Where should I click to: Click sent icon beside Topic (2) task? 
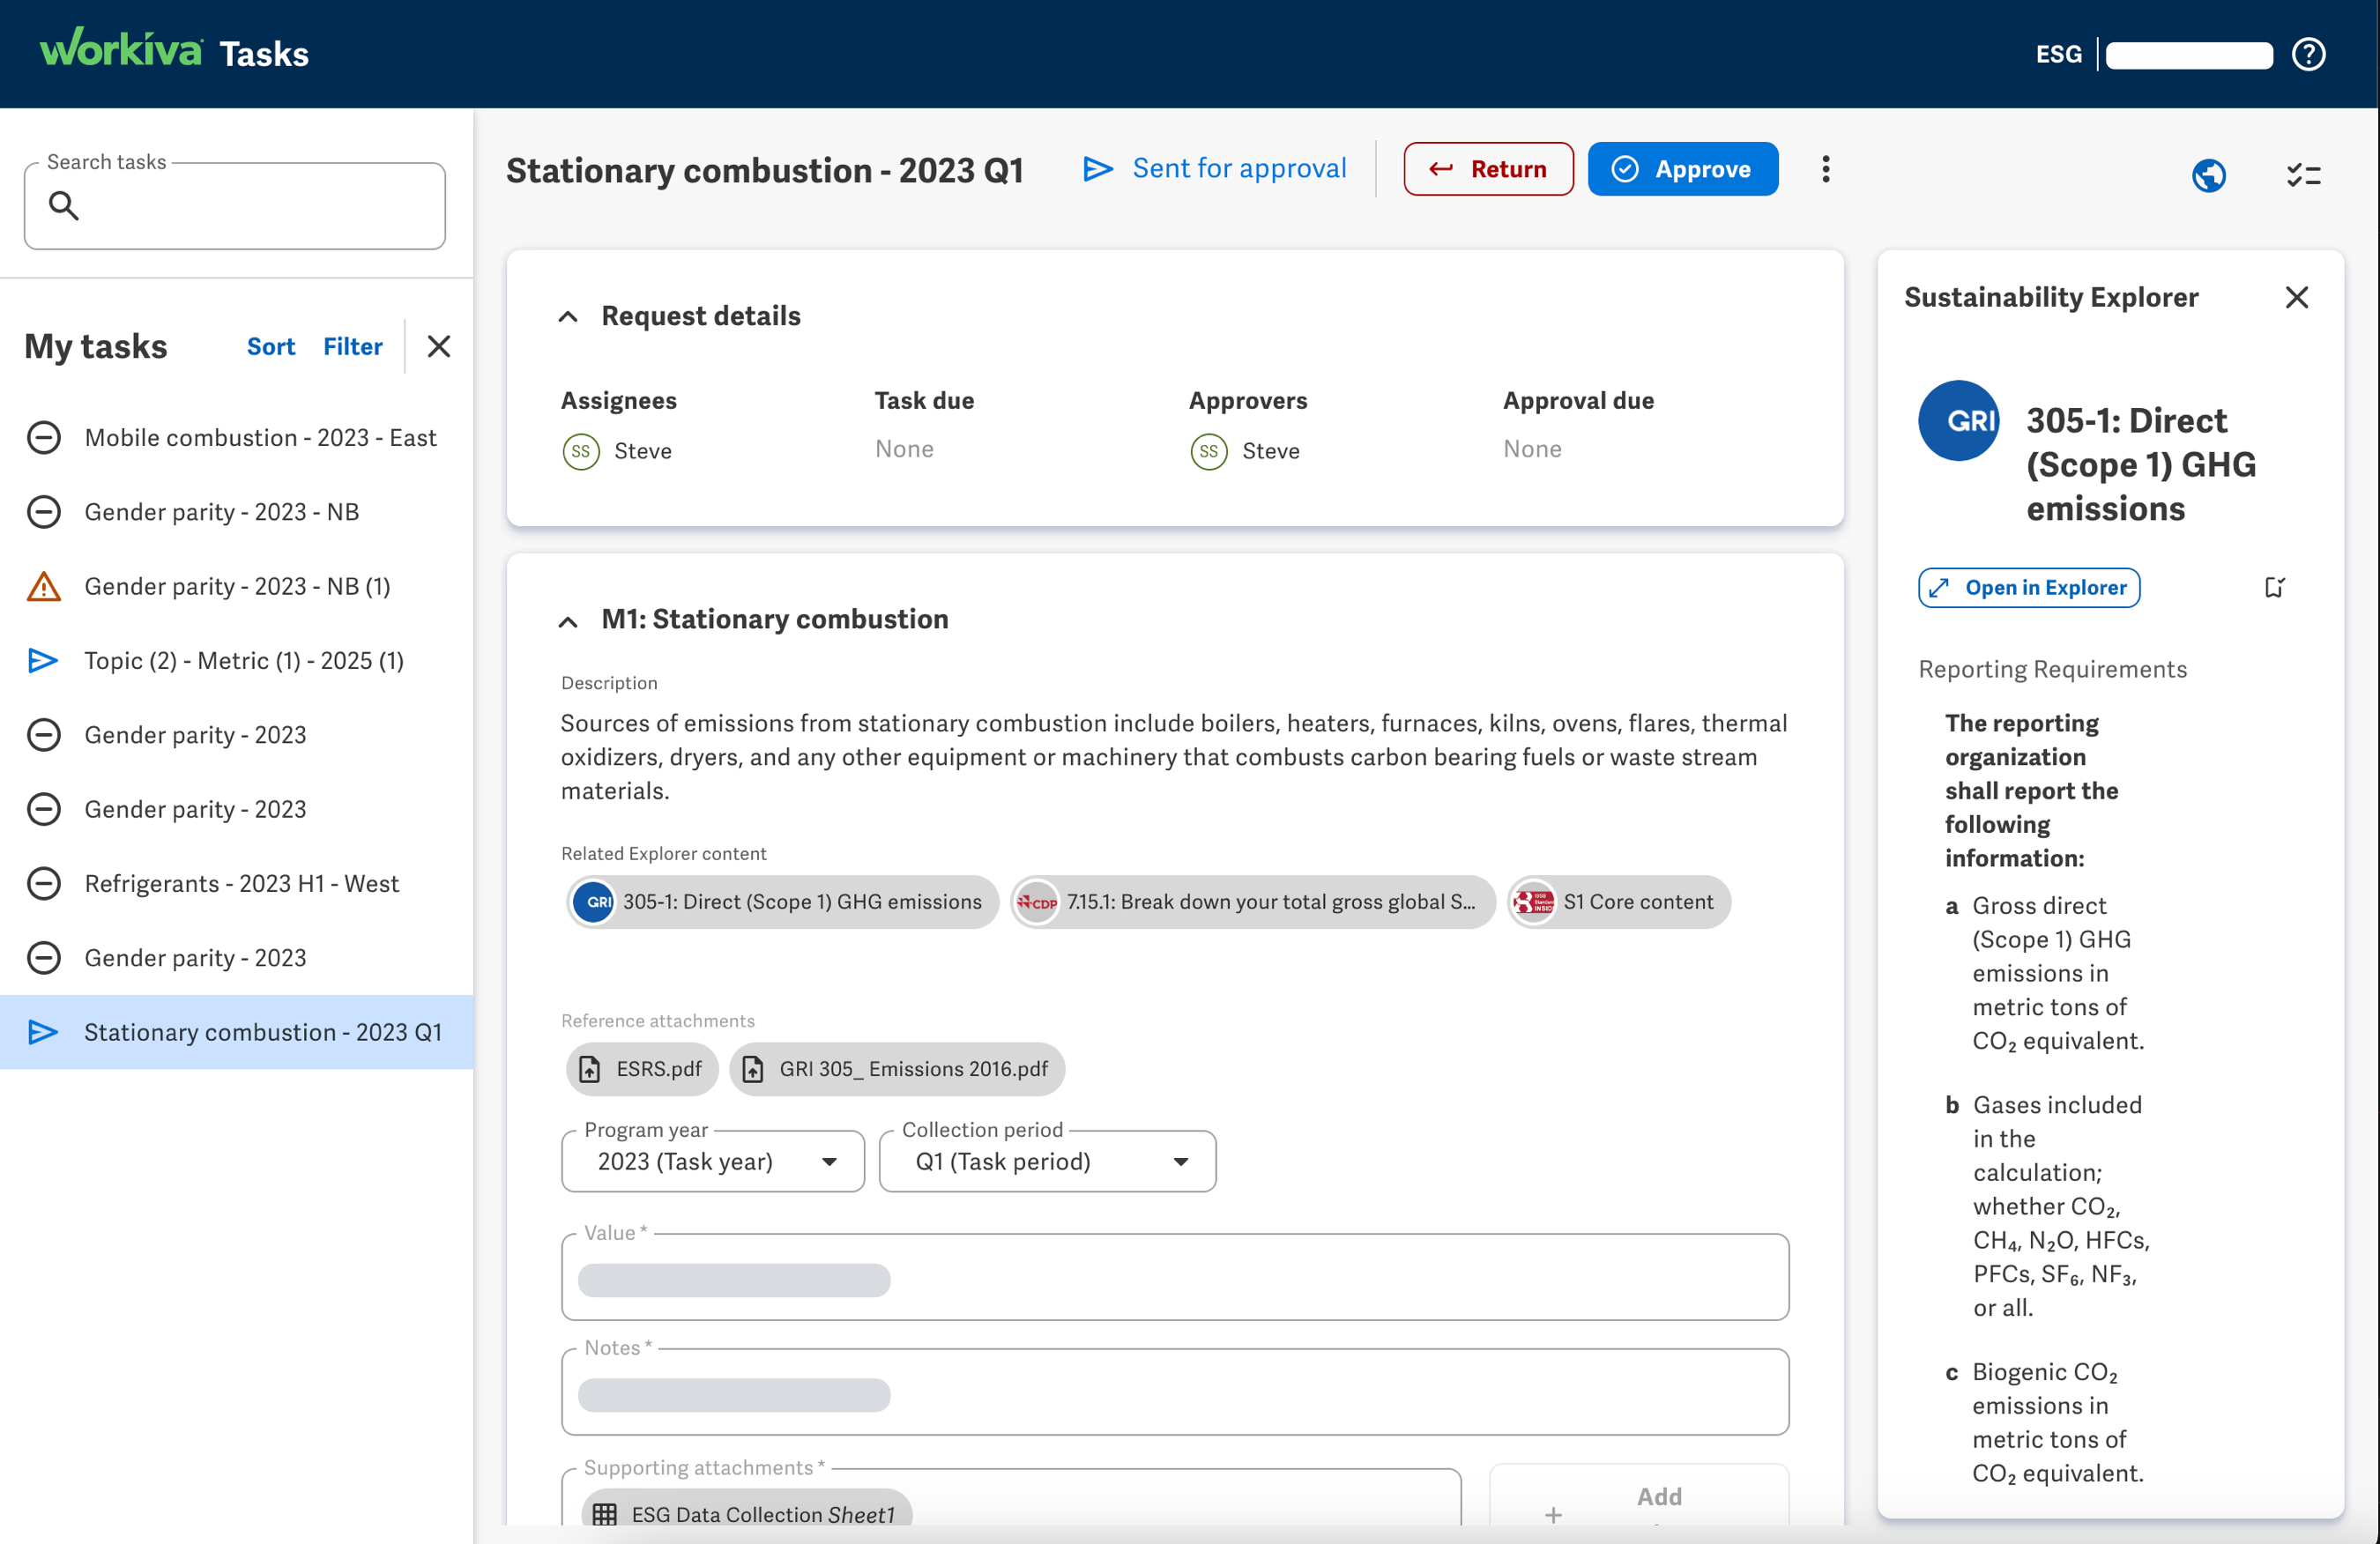43,660
